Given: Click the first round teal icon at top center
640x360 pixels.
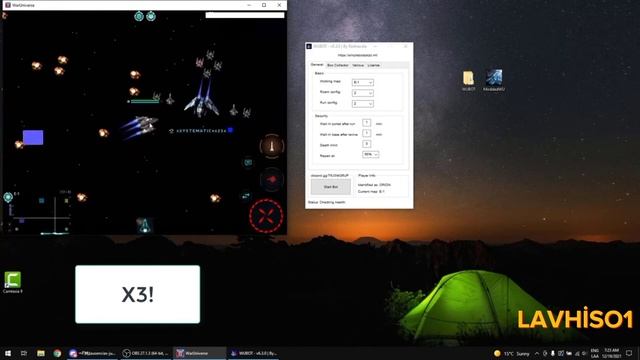Looking at the screenshot, I should coord(139,16).
